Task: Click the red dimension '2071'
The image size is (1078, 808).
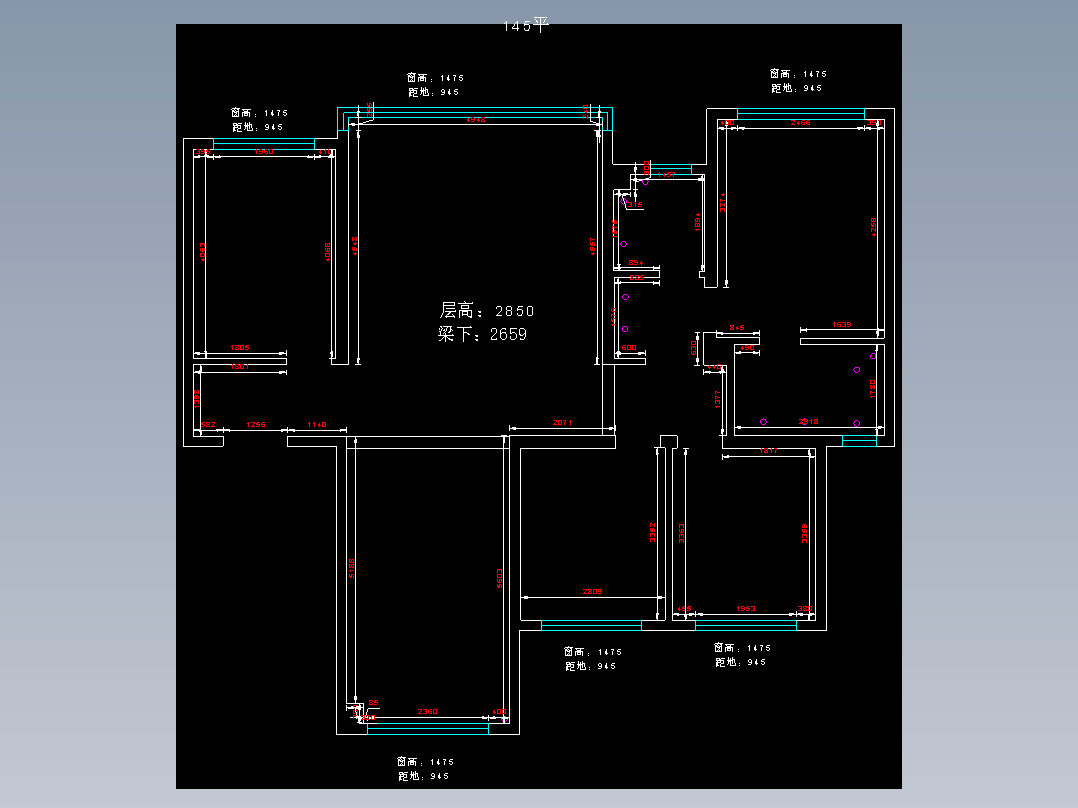Action: [562, 422]
